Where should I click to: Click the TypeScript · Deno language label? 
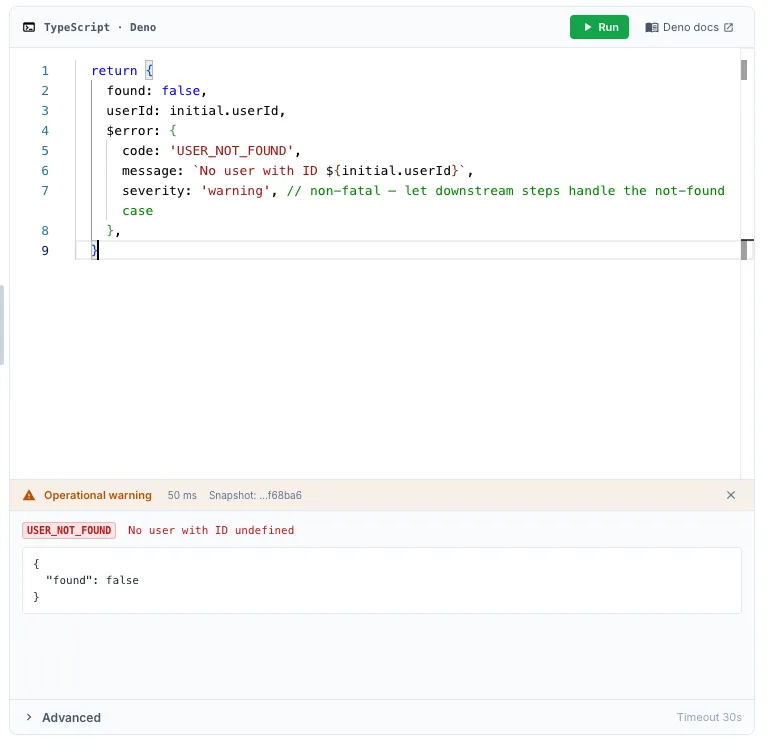(100, 27)
